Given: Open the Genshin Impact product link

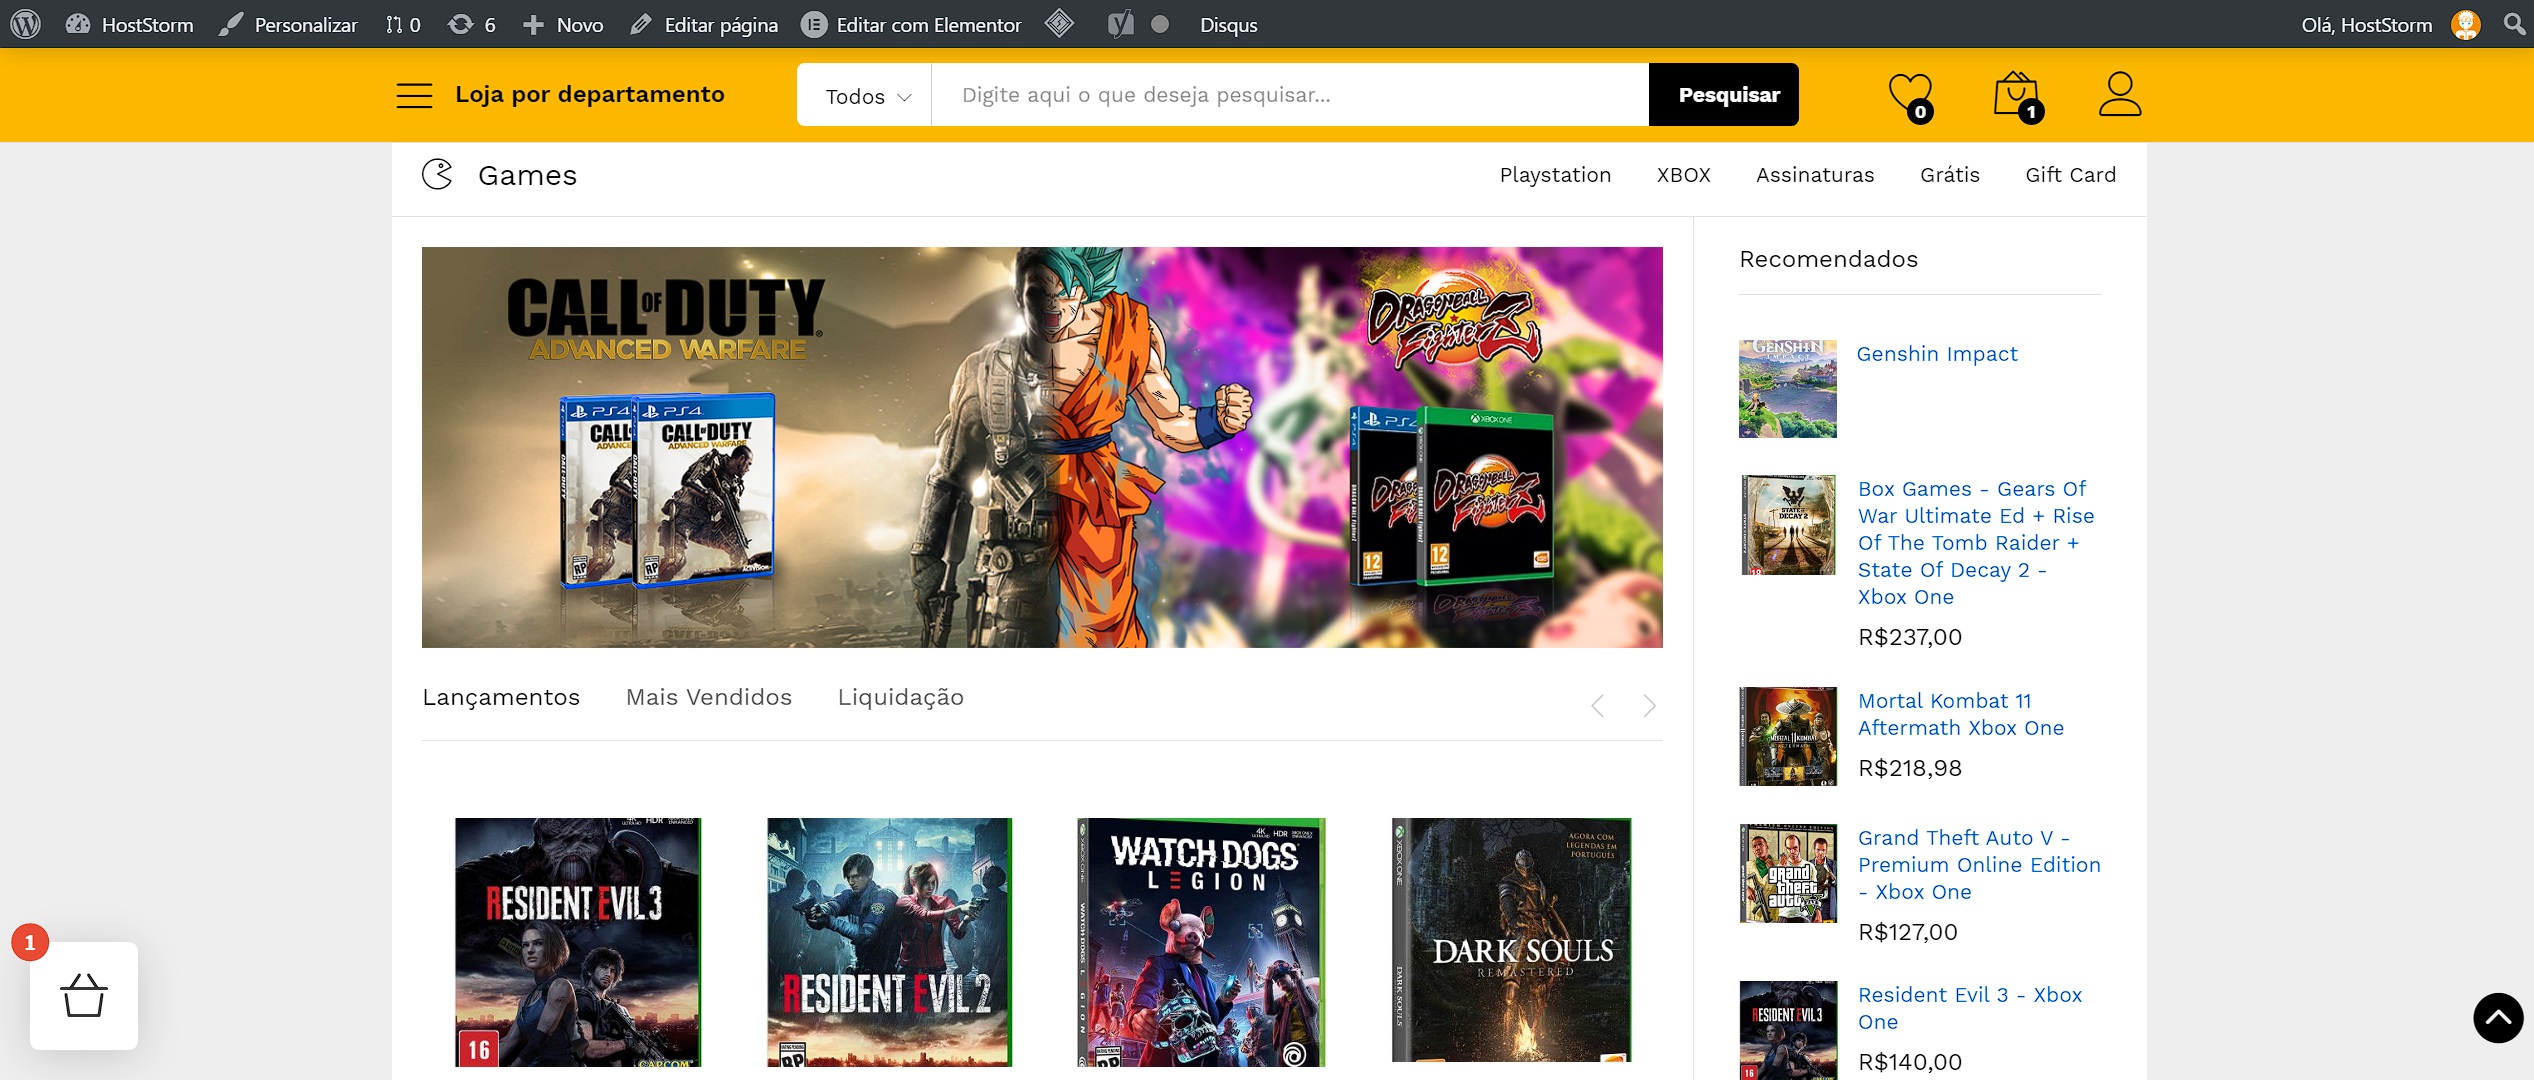Looking at the screenshot, I should 1936,354.
